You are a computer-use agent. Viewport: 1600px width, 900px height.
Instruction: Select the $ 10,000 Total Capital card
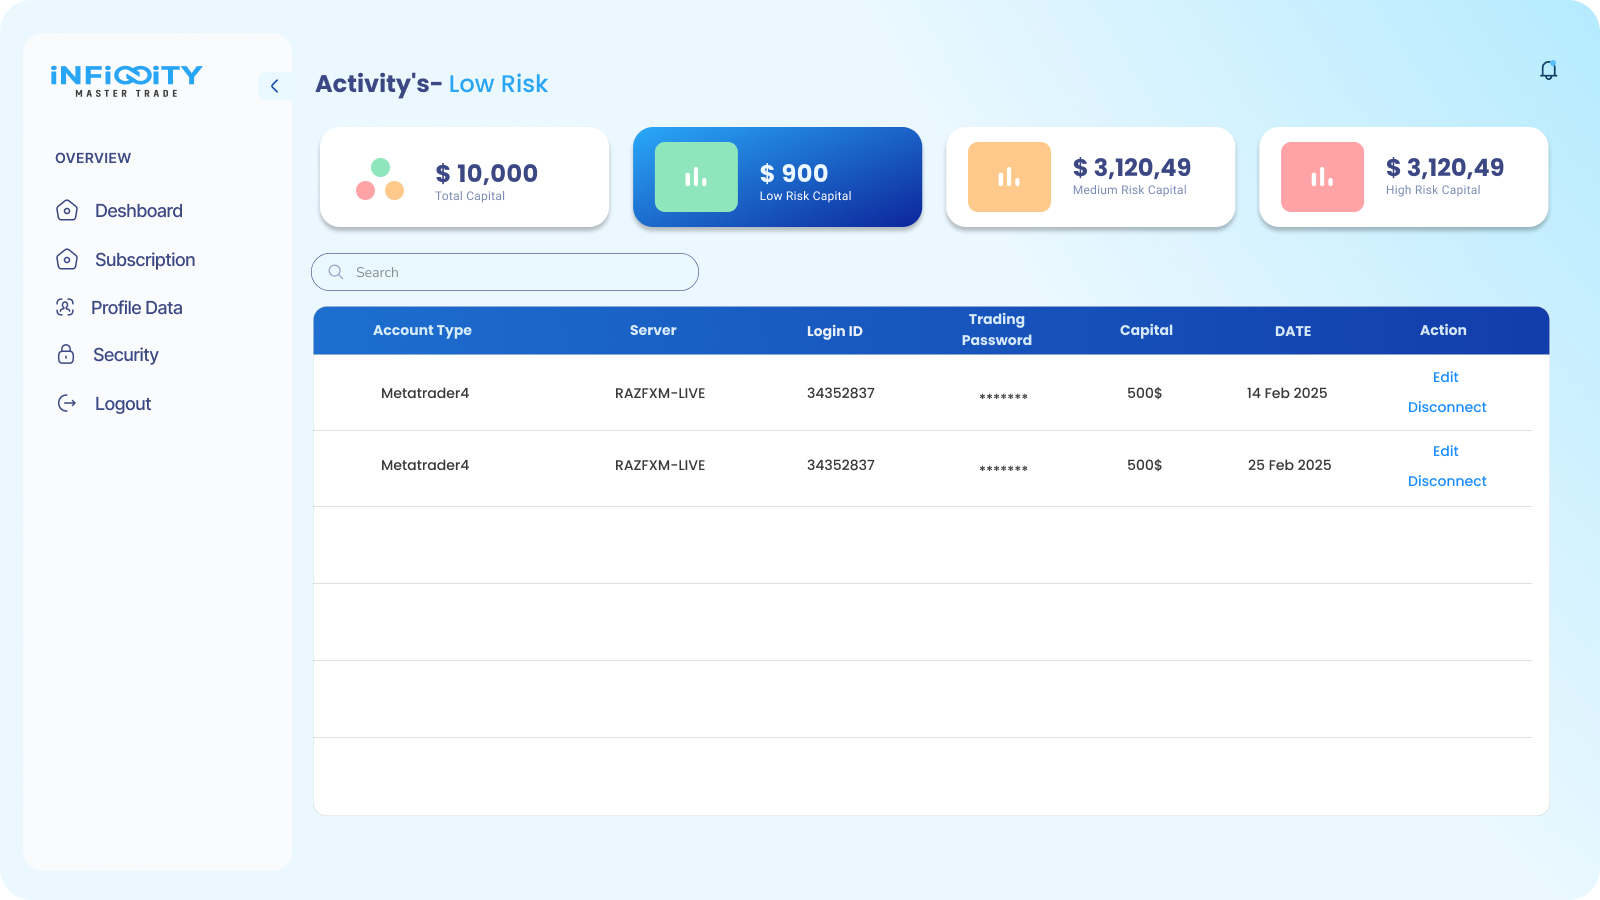pyautogui.click(x=464, y=177)
